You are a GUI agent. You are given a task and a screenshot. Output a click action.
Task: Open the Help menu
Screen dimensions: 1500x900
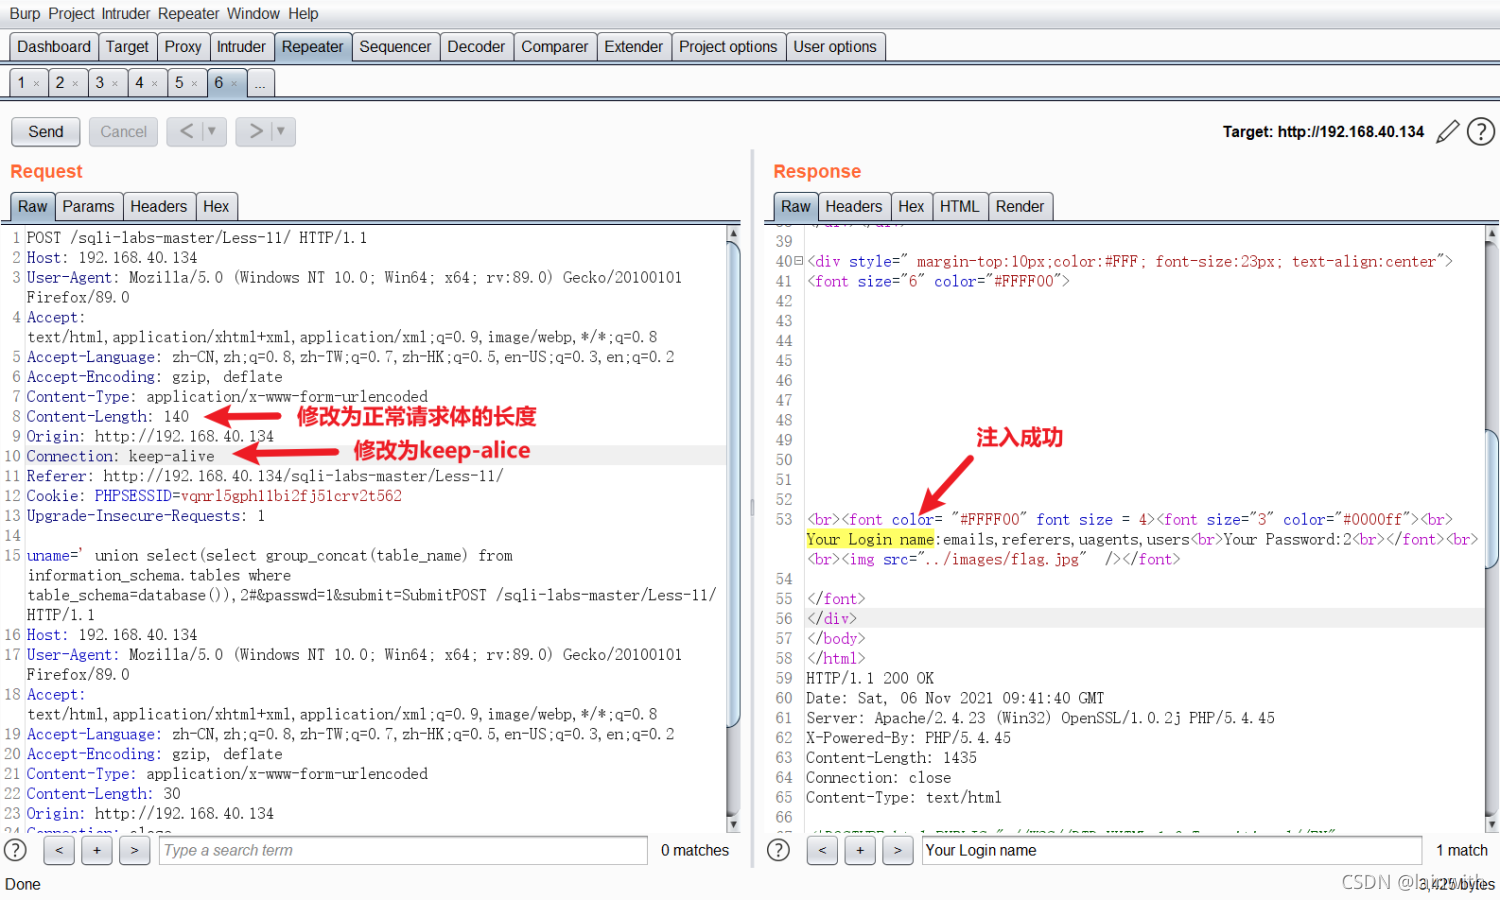tap(303, 14)
